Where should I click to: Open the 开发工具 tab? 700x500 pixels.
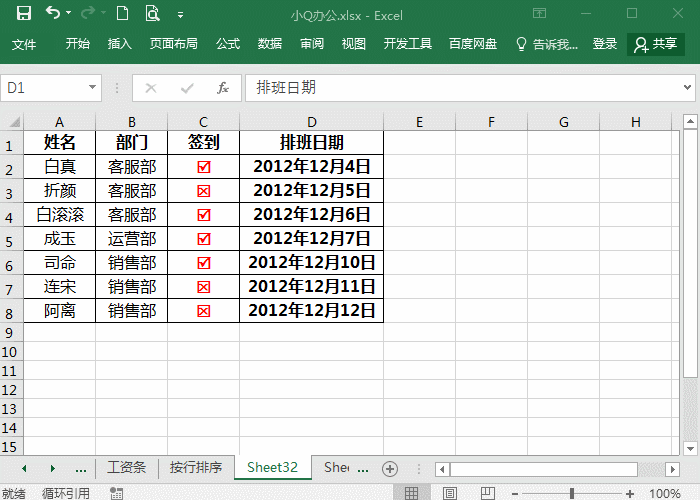point(408,44)
